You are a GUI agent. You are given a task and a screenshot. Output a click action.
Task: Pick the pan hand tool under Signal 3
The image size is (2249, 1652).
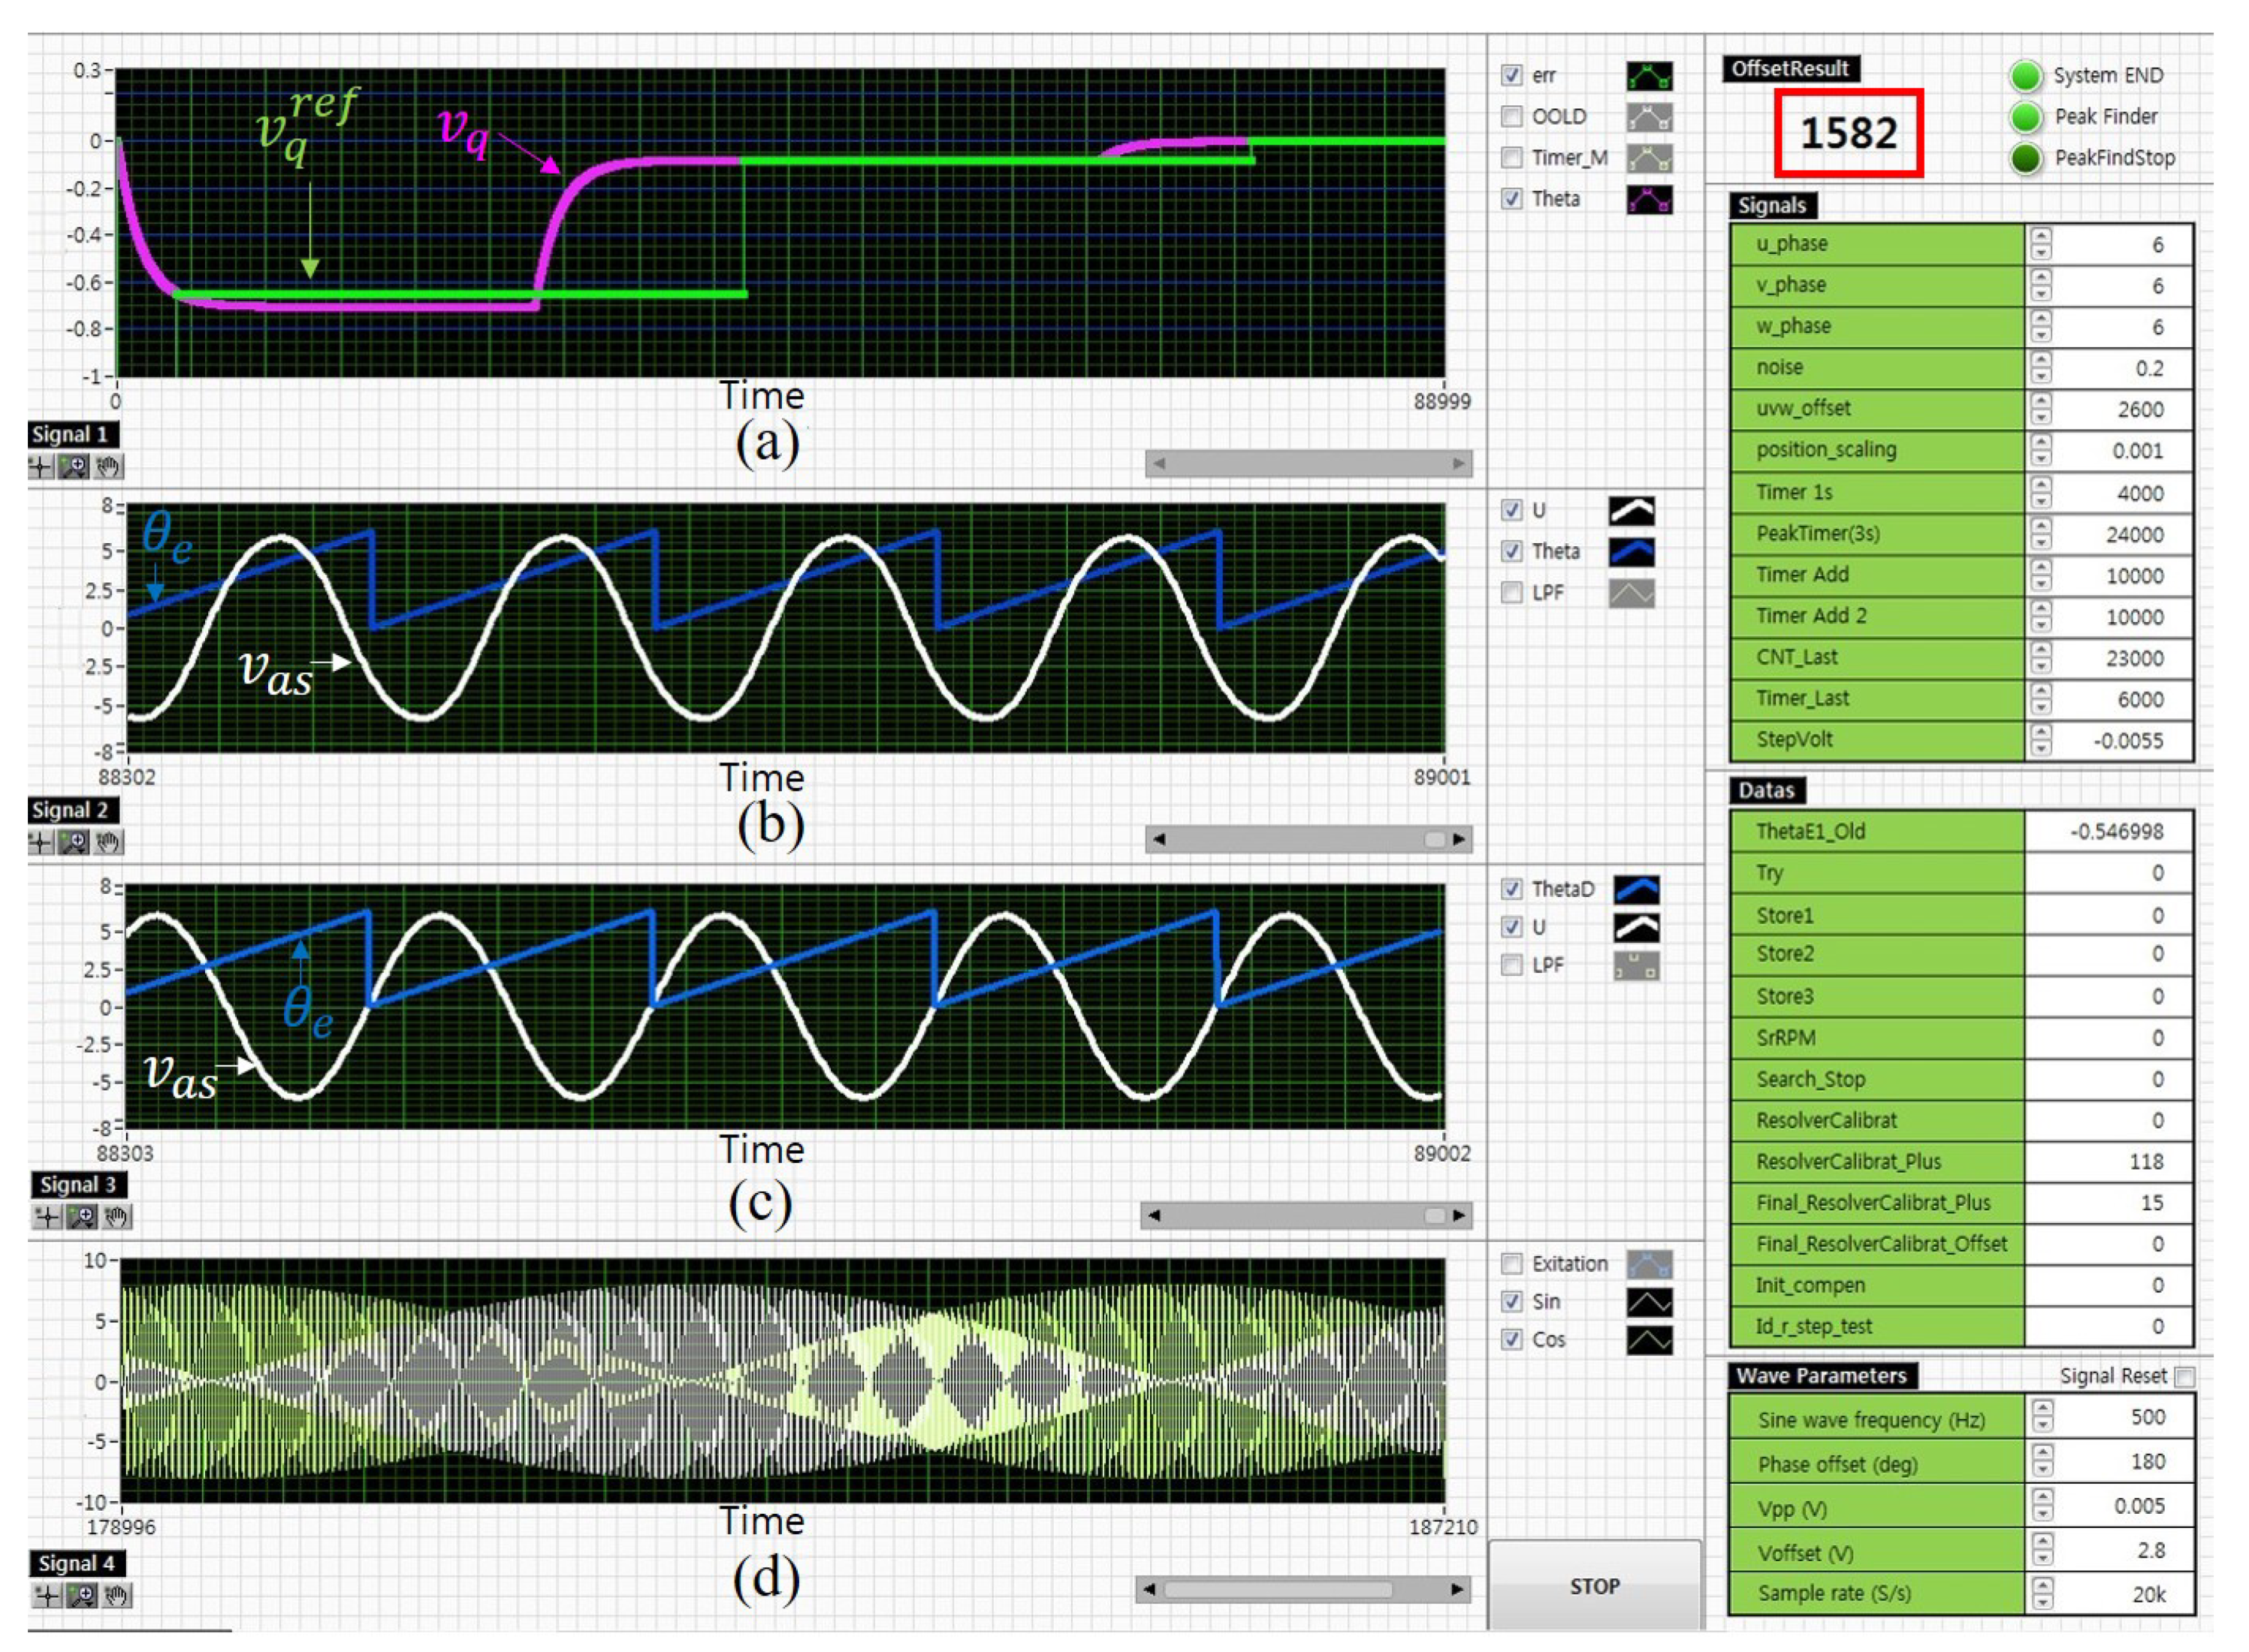pos(117,1217)
